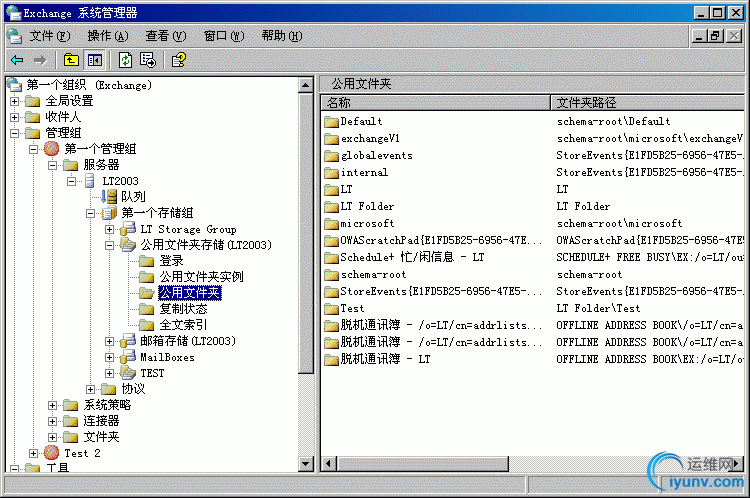750x498 pixels.
Task: Open the 操作(A) menu
Action: pyautogui.click(x=108, y=36)
